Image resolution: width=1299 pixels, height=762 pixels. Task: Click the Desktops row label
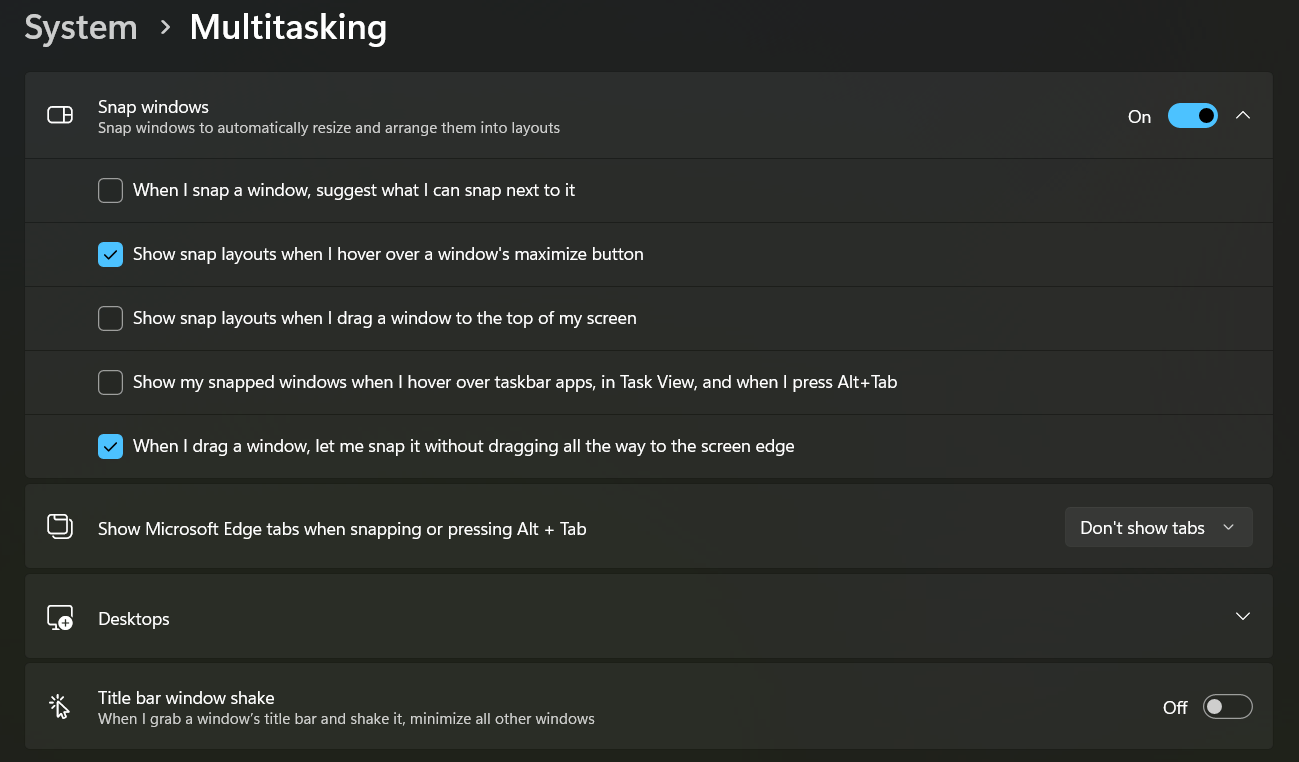[134, 619]
